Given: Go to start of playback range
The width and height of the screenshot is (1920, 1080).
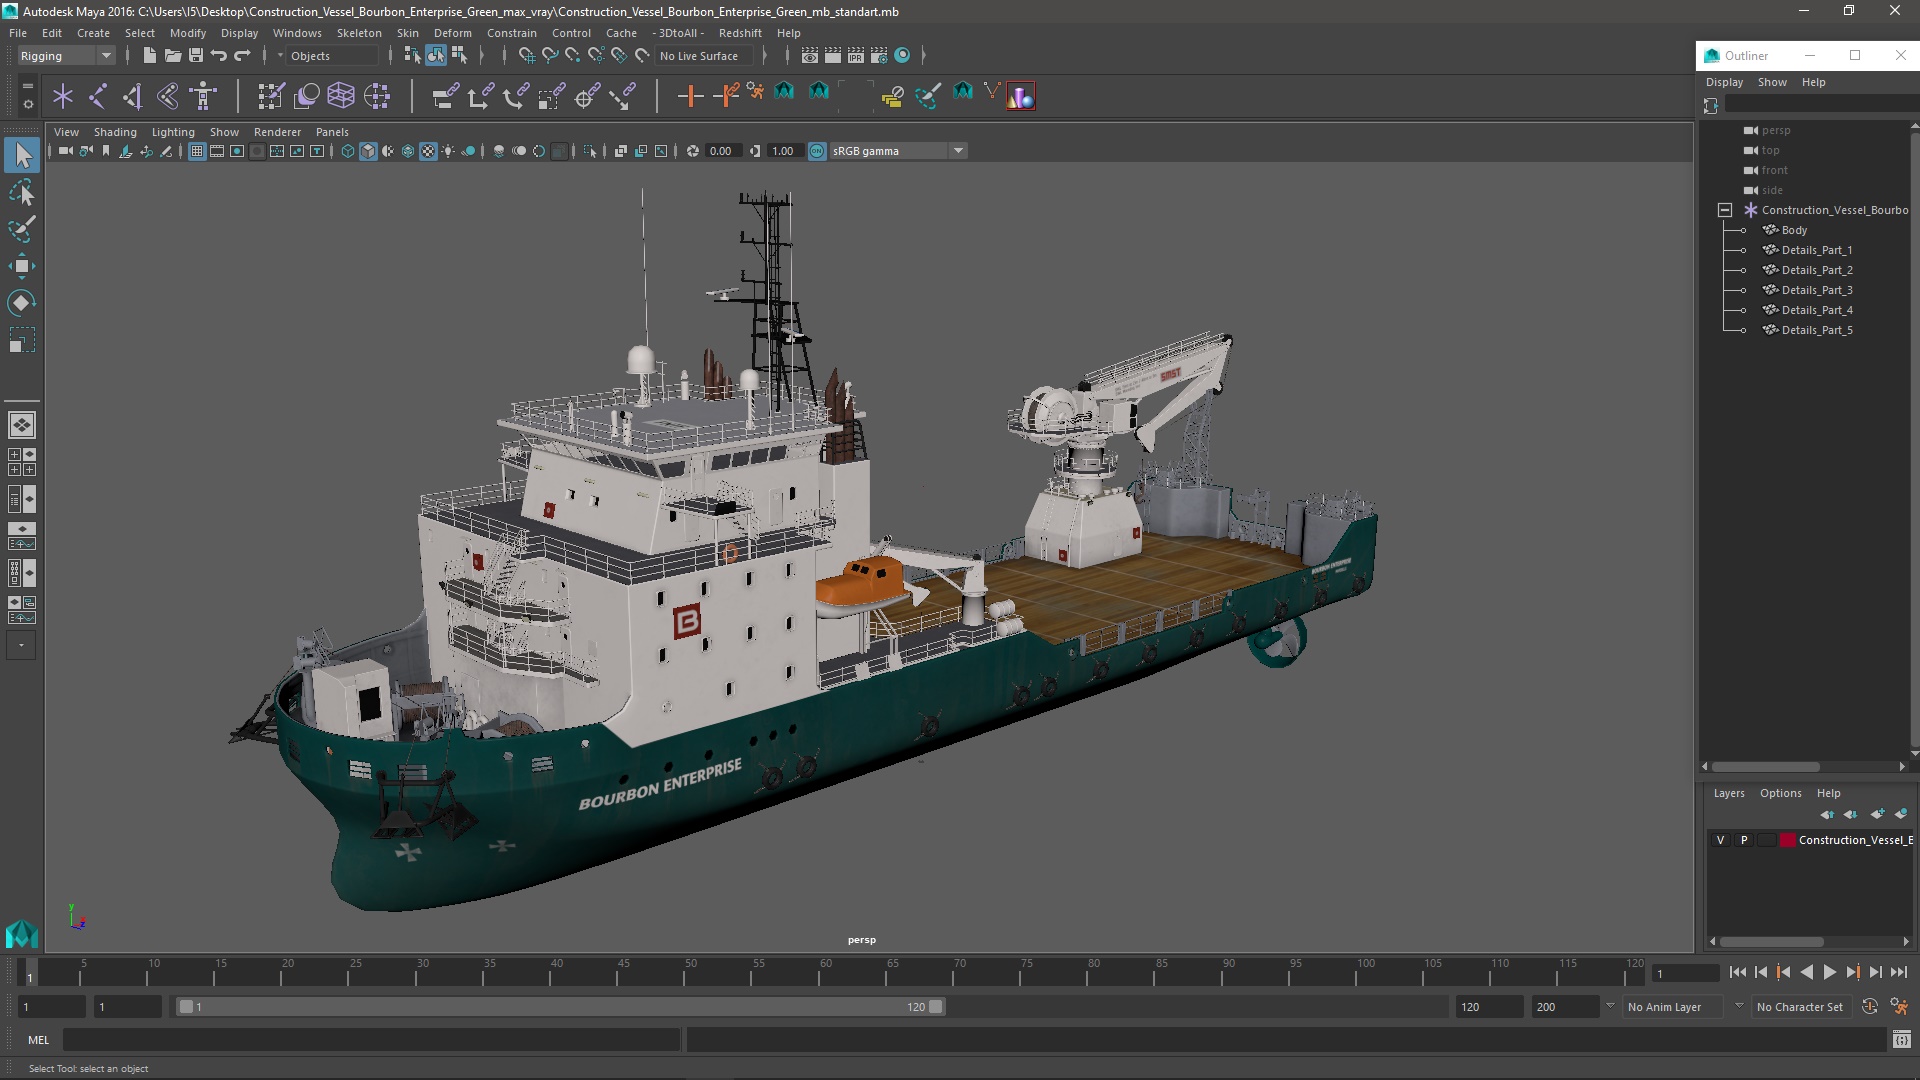Looking at the screenshot, I should 1738,972.
